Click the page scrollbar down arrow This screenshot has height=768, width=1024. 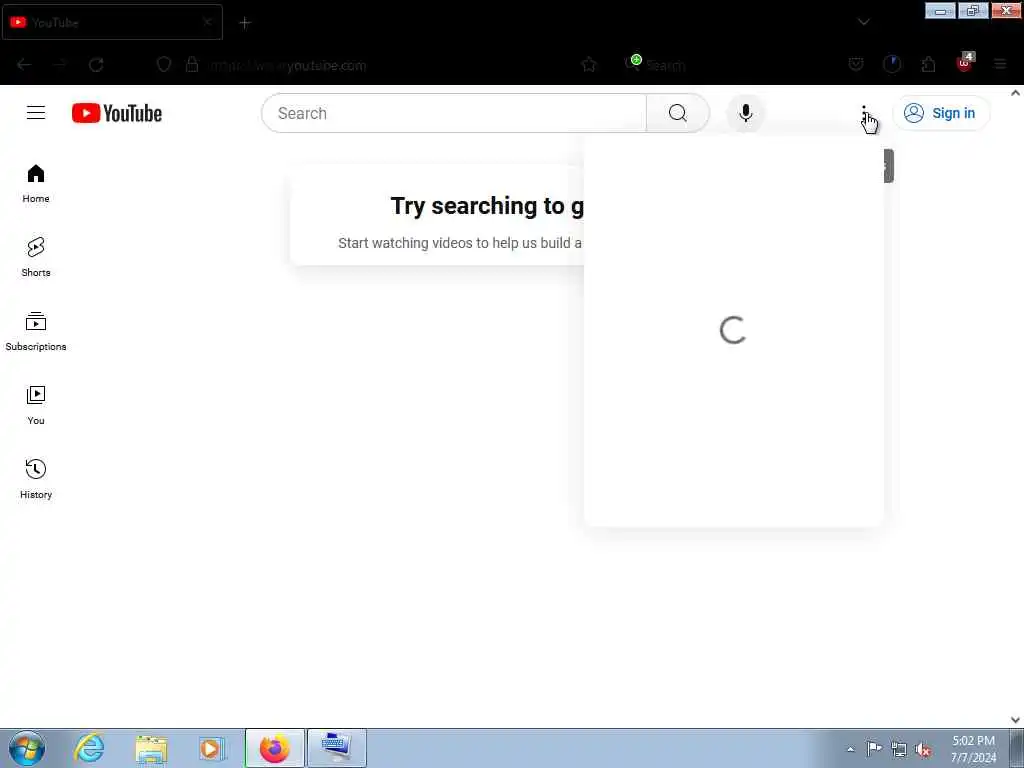1016,720
